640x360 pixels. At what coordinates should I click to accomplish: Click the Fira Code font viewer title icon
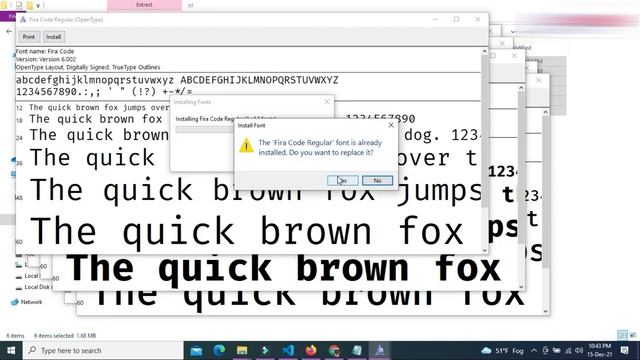[23, 19]
